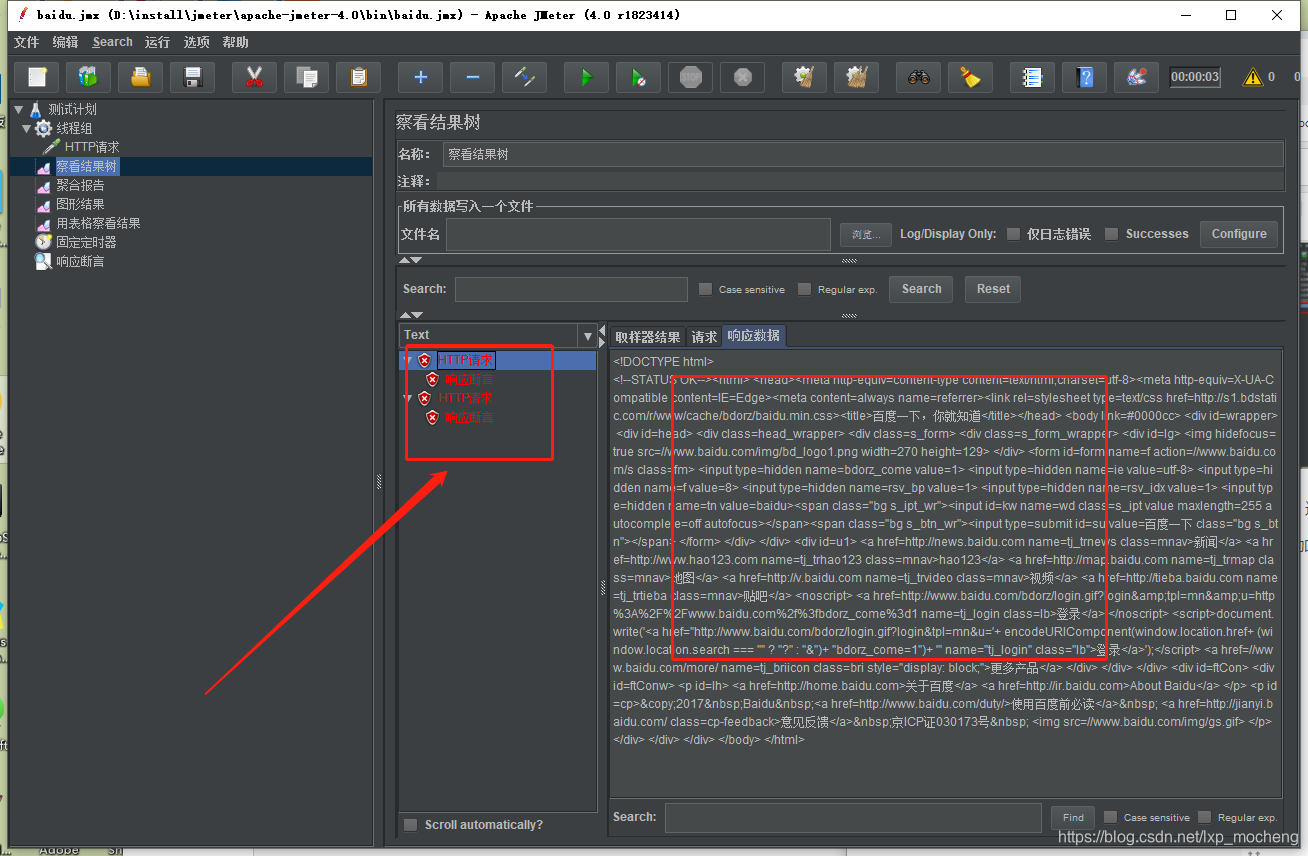Click the Toggle enable/disable icon

pyautogui.click(x=524, y=77)
